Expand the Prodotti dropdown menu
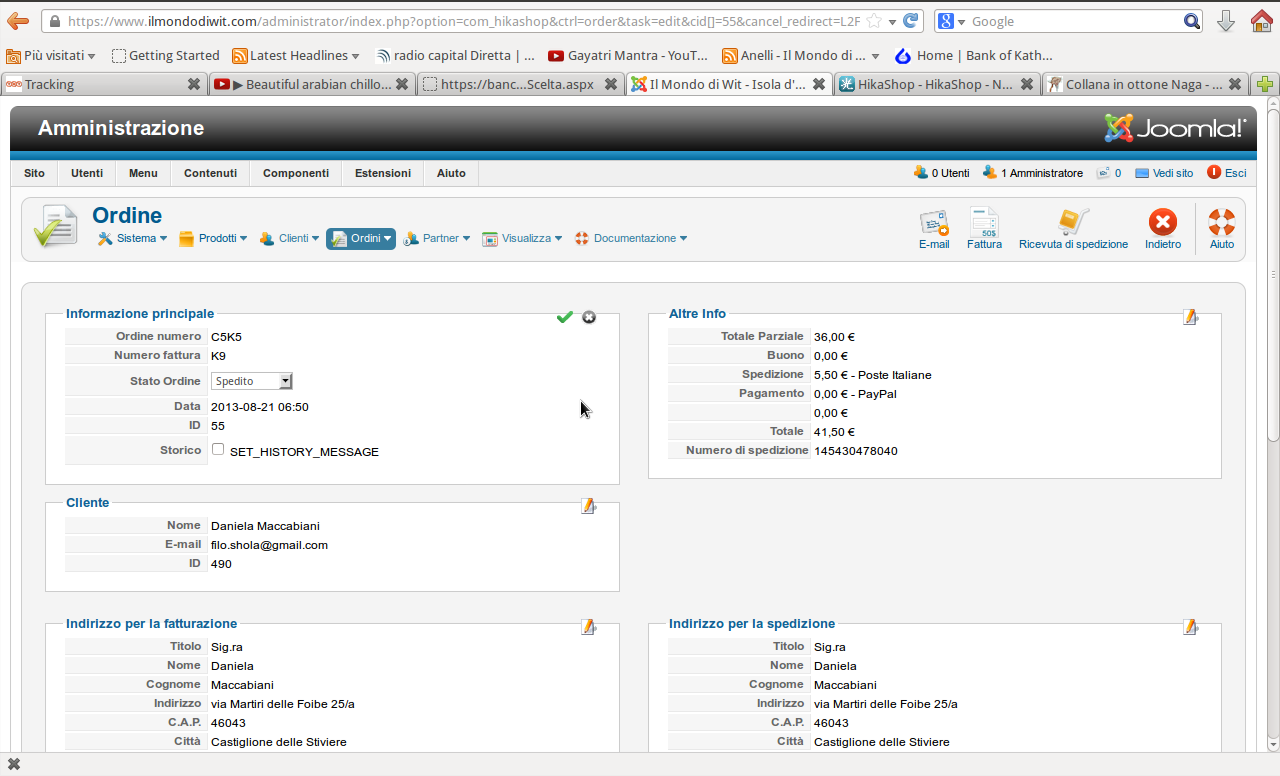This screenshot has width=1280, height=776. pos(213,239)
